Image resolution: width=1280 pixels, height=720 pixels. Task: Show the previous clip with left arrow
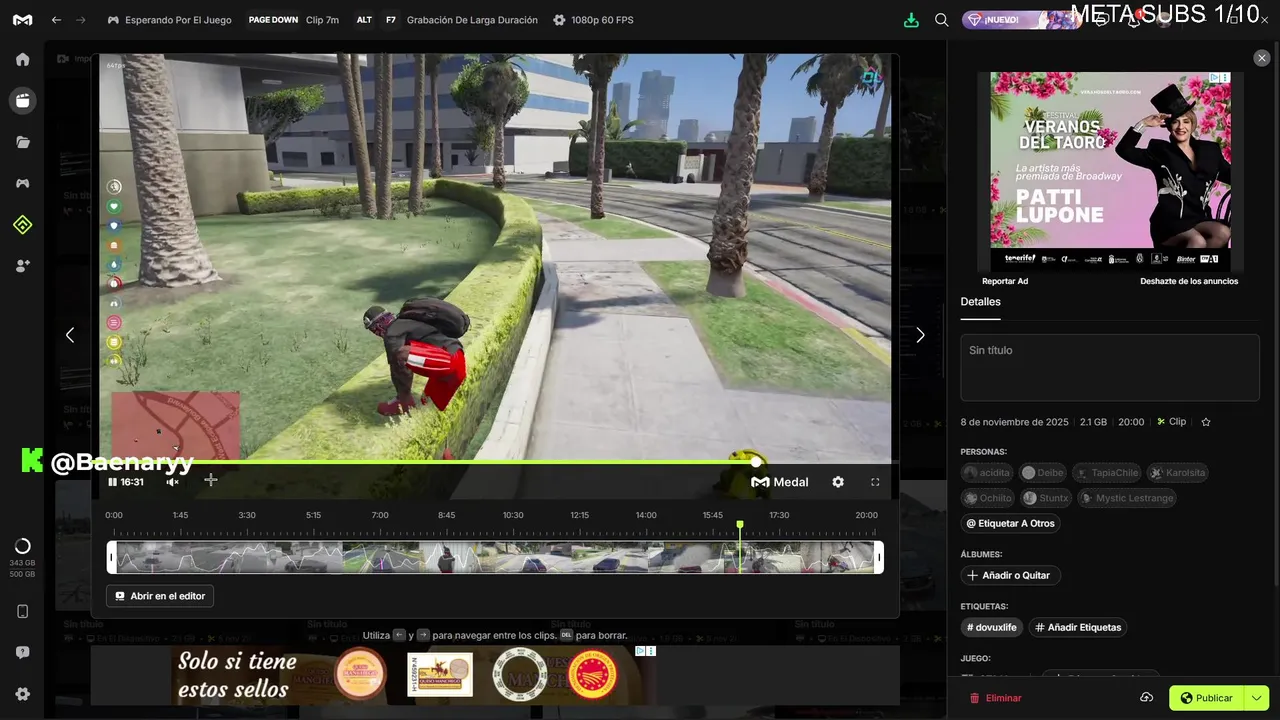[x=70, y=335]
